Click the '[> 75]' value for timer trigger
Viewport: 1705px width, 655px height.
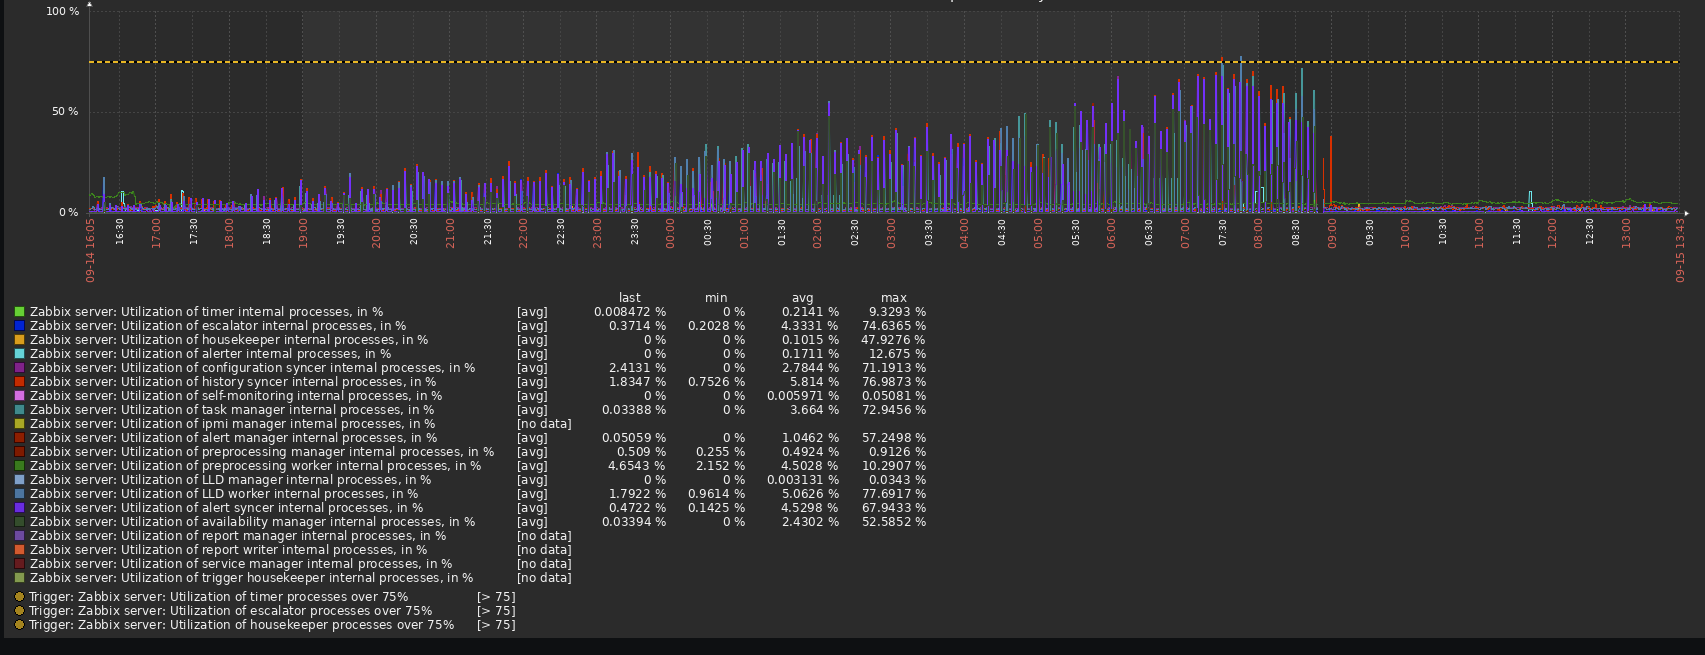click(x=496, y=597)
